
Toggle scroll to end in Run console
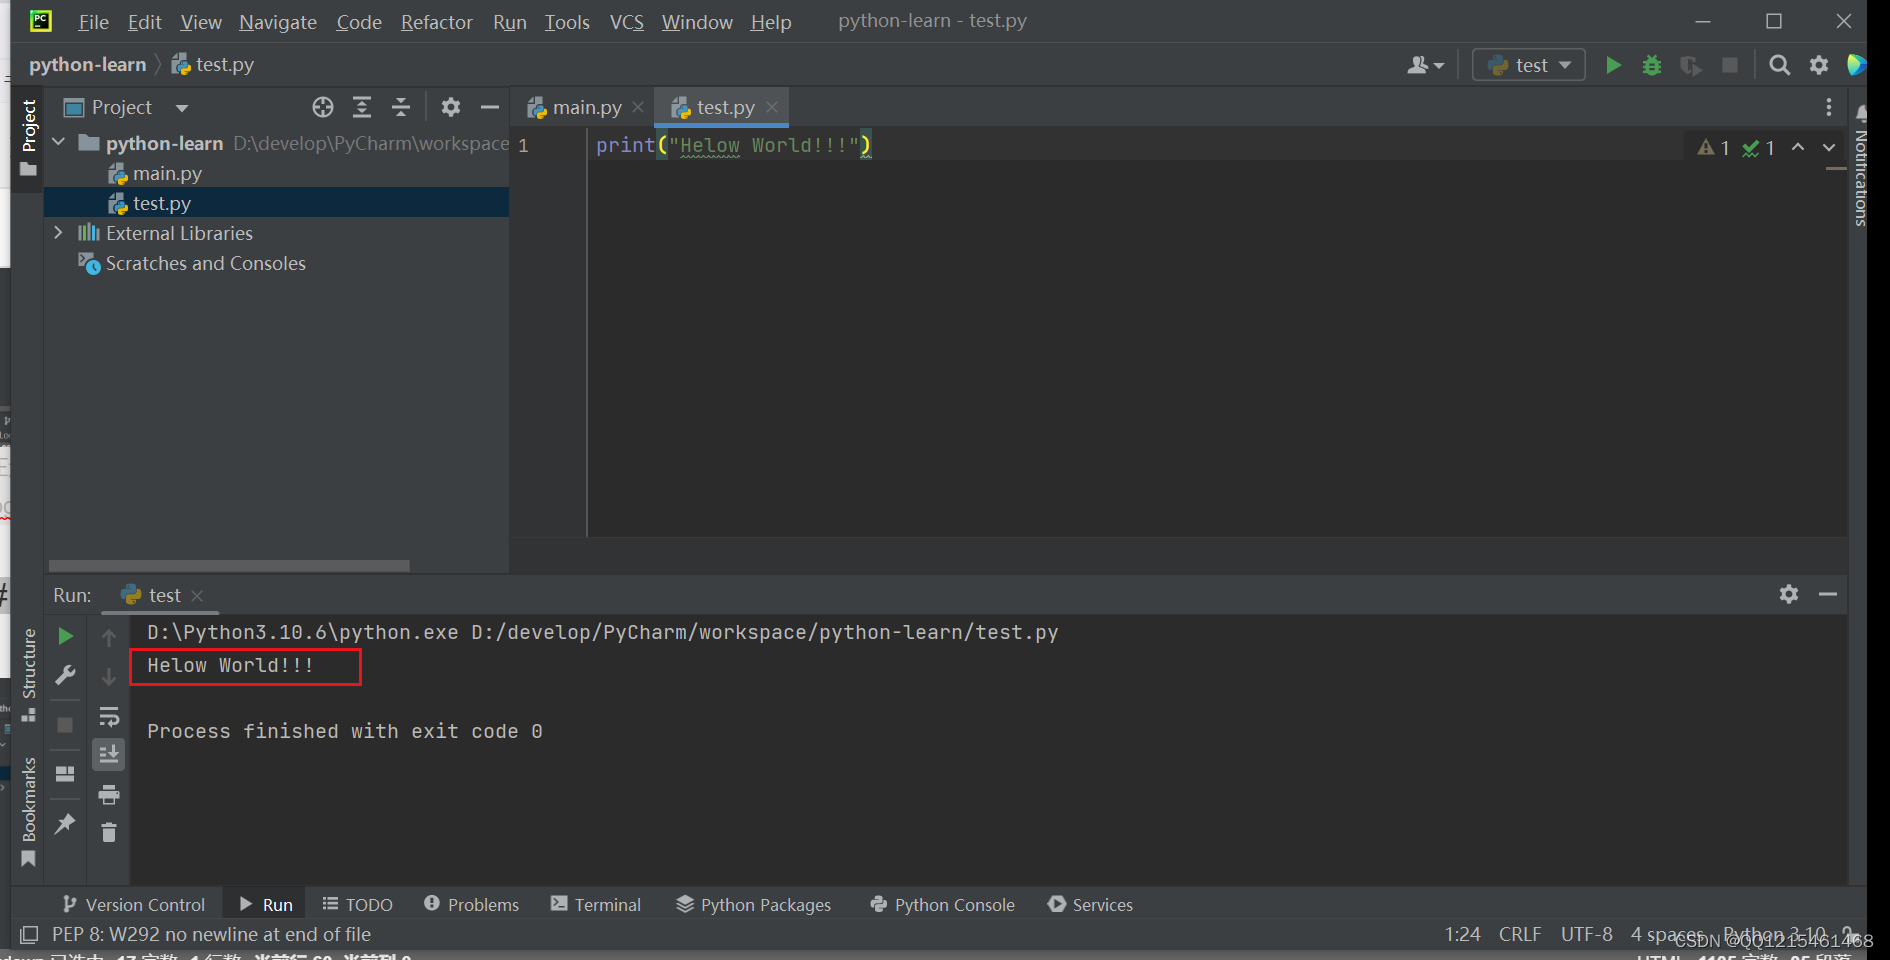(x=109, y=755)
